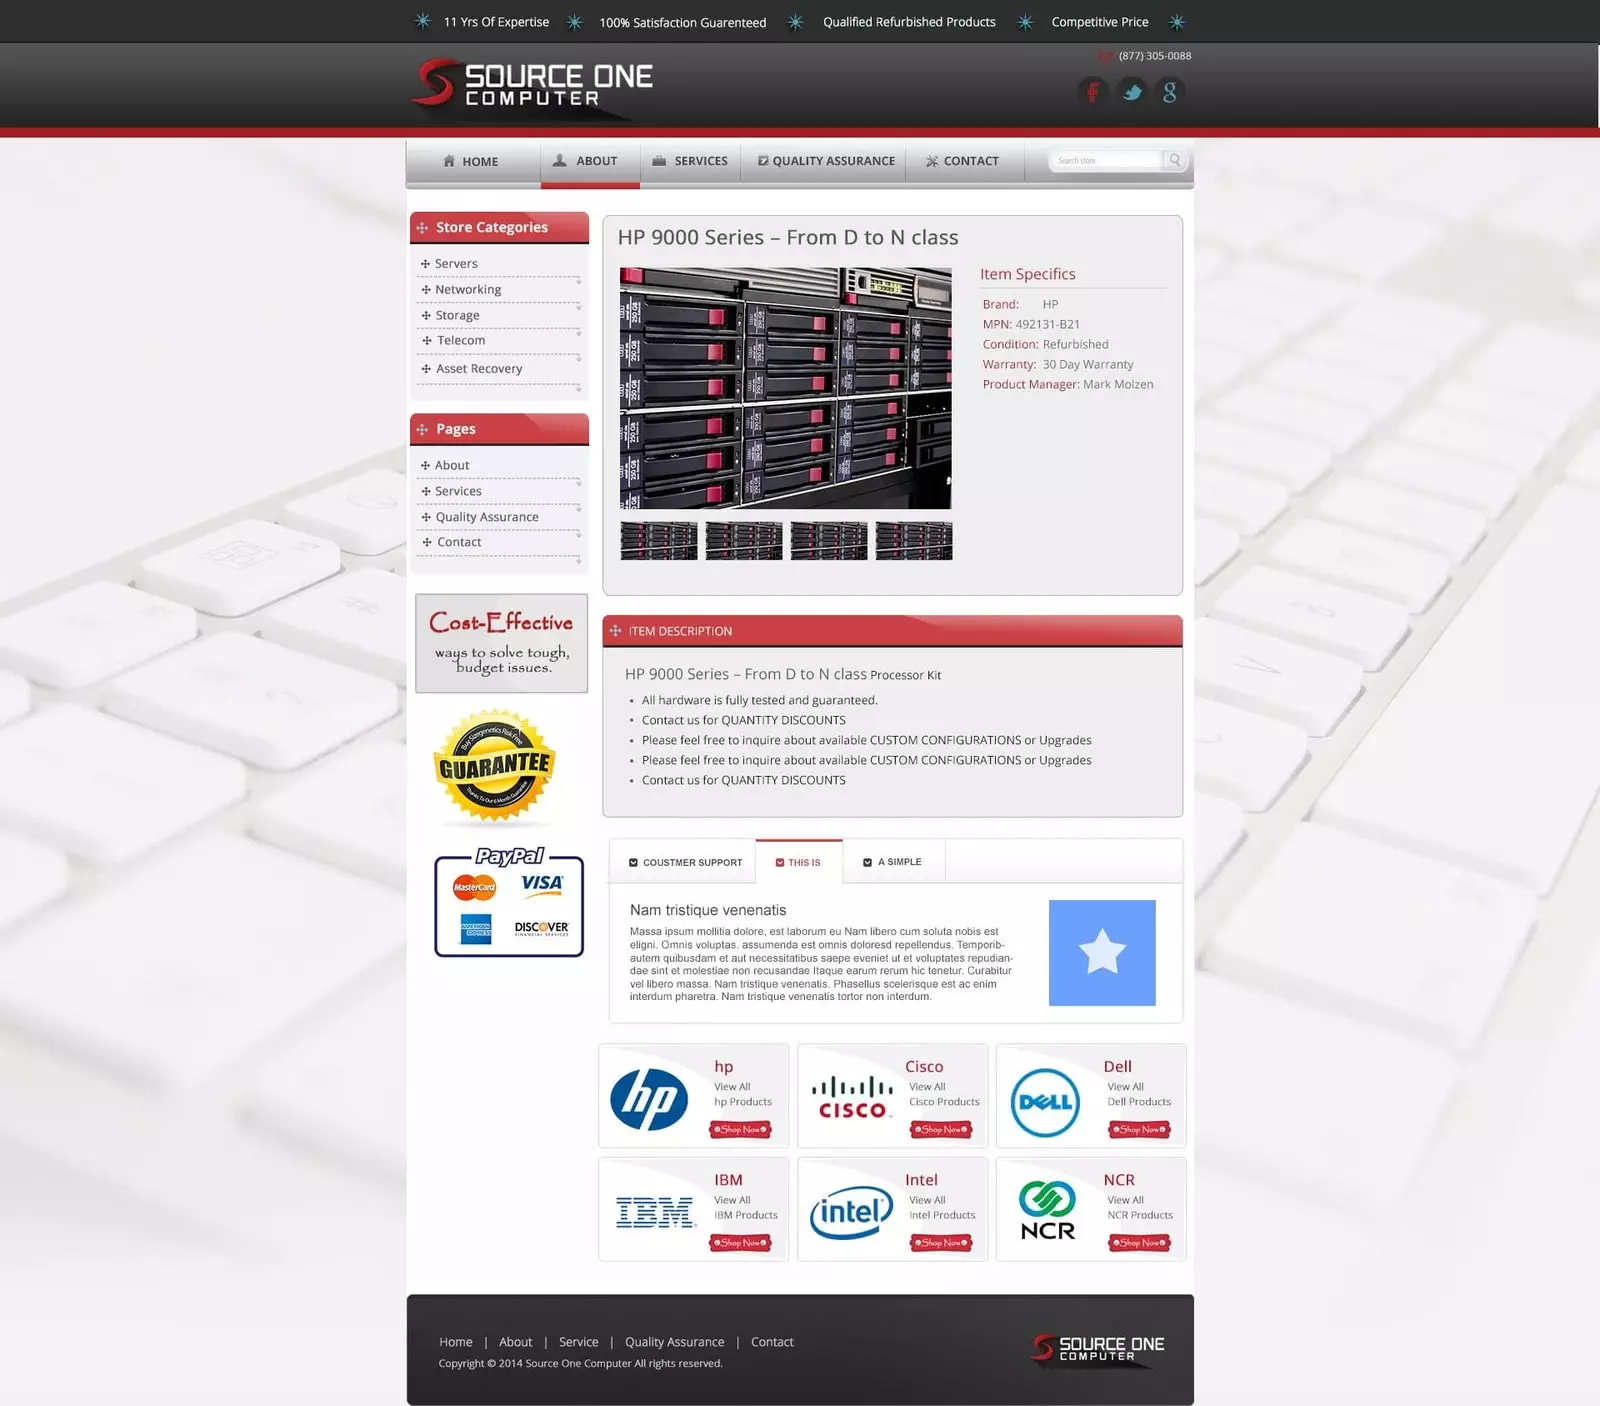Screen dimensions: 1600x1406
Task: Click the 'Nam tristique venenatis' heading
Action: pos(708,910)
